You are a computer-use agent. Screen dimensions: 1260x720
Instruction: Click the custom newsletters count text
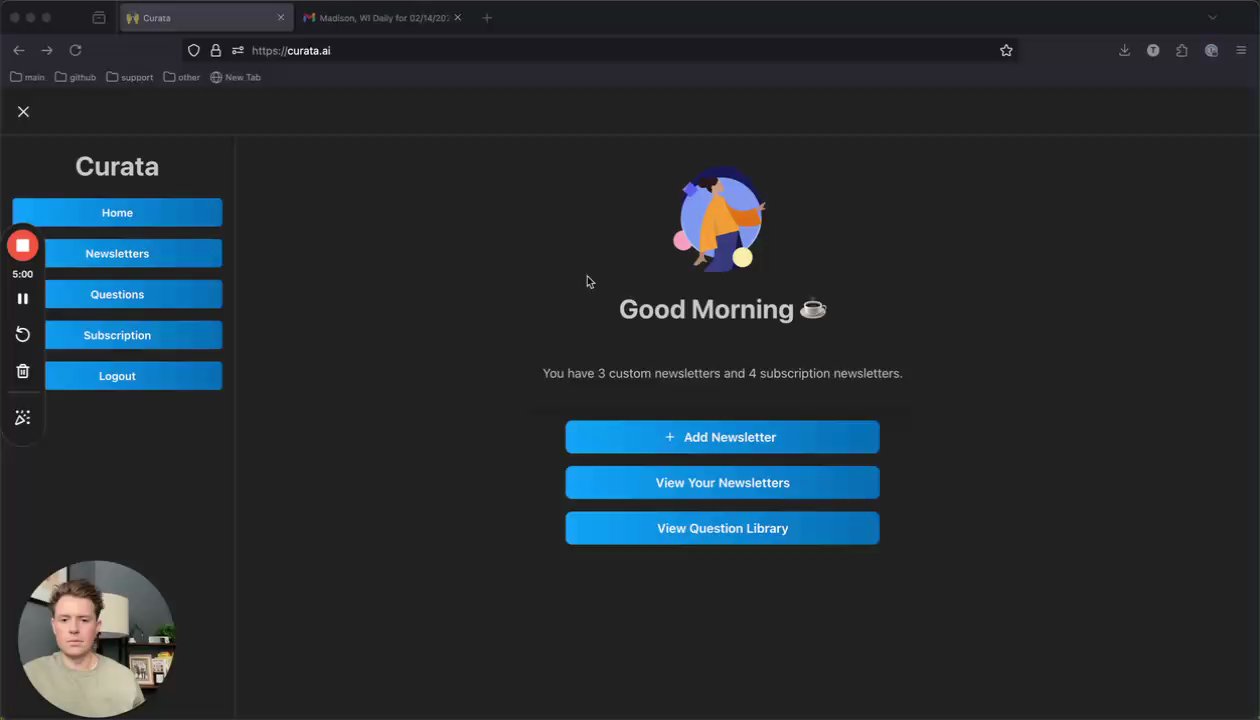click(722, 373)
